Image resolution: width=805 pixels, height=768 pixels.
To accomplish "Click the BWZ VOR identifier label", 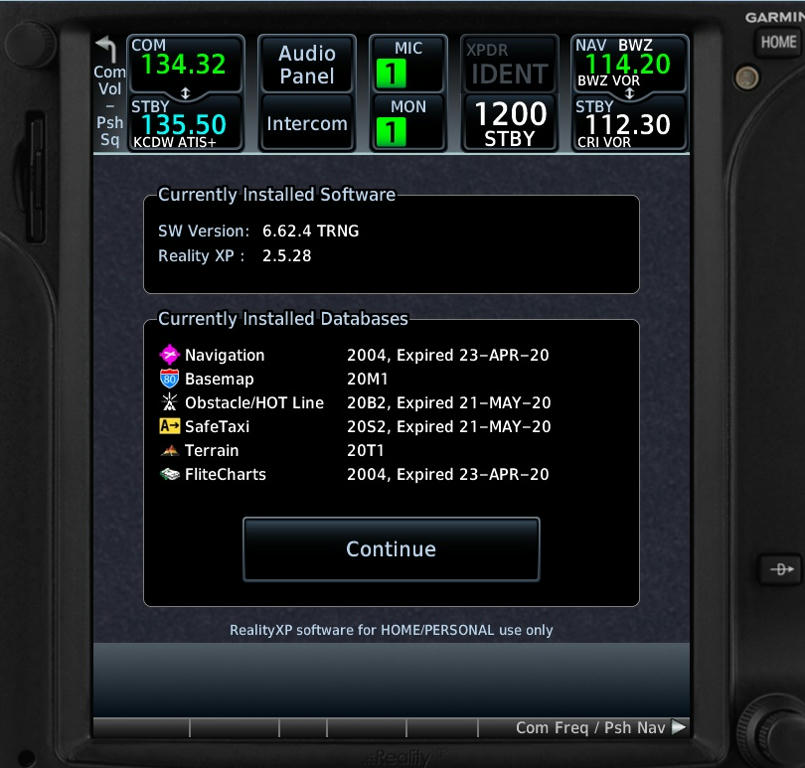I will tap(608, 81).
